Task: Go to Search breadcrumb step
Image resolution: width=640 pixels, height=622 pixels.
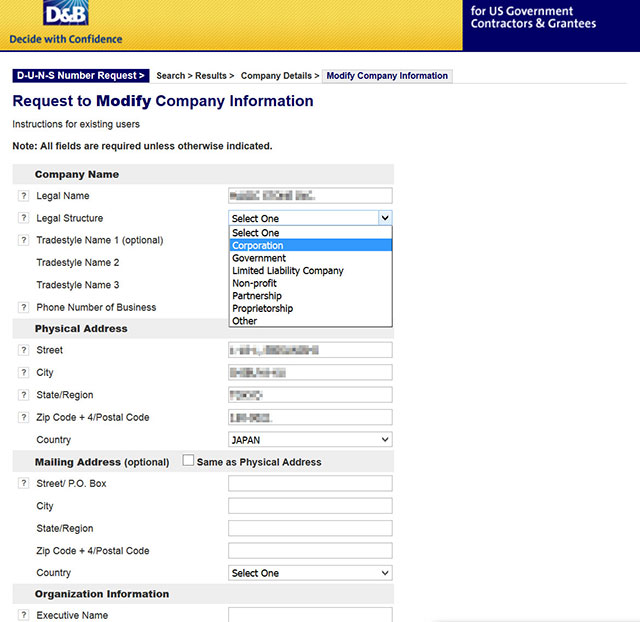Action: pyautogui.click(x=171, y=76)
